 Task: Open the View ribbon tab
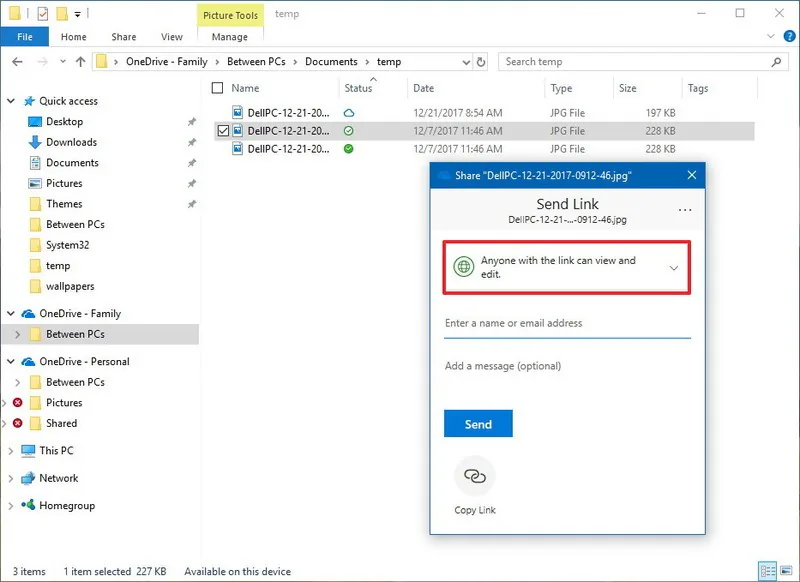point(172,37)
